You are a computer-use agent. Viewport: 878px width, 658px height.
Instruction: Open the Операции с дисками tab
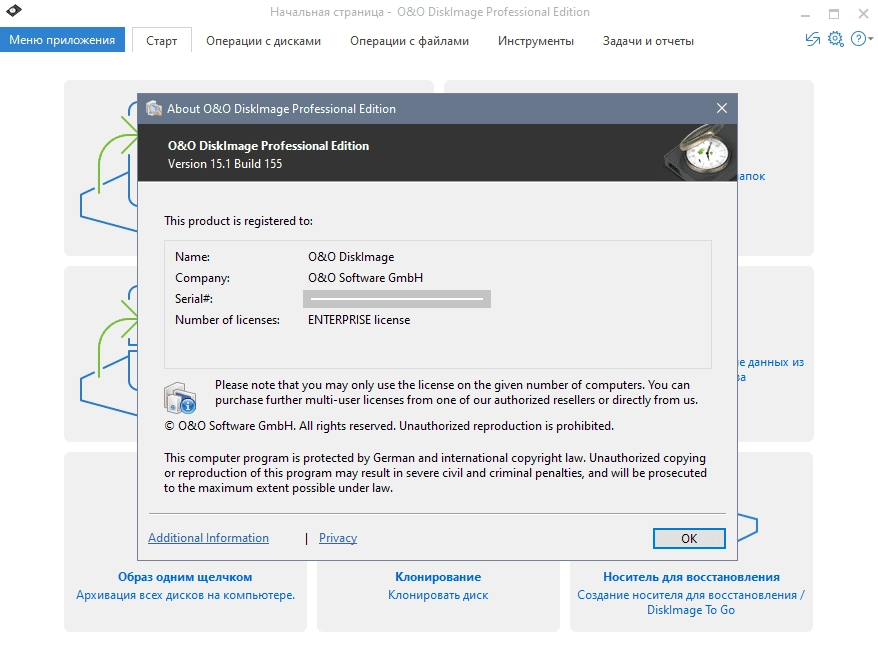click(263, 41)
